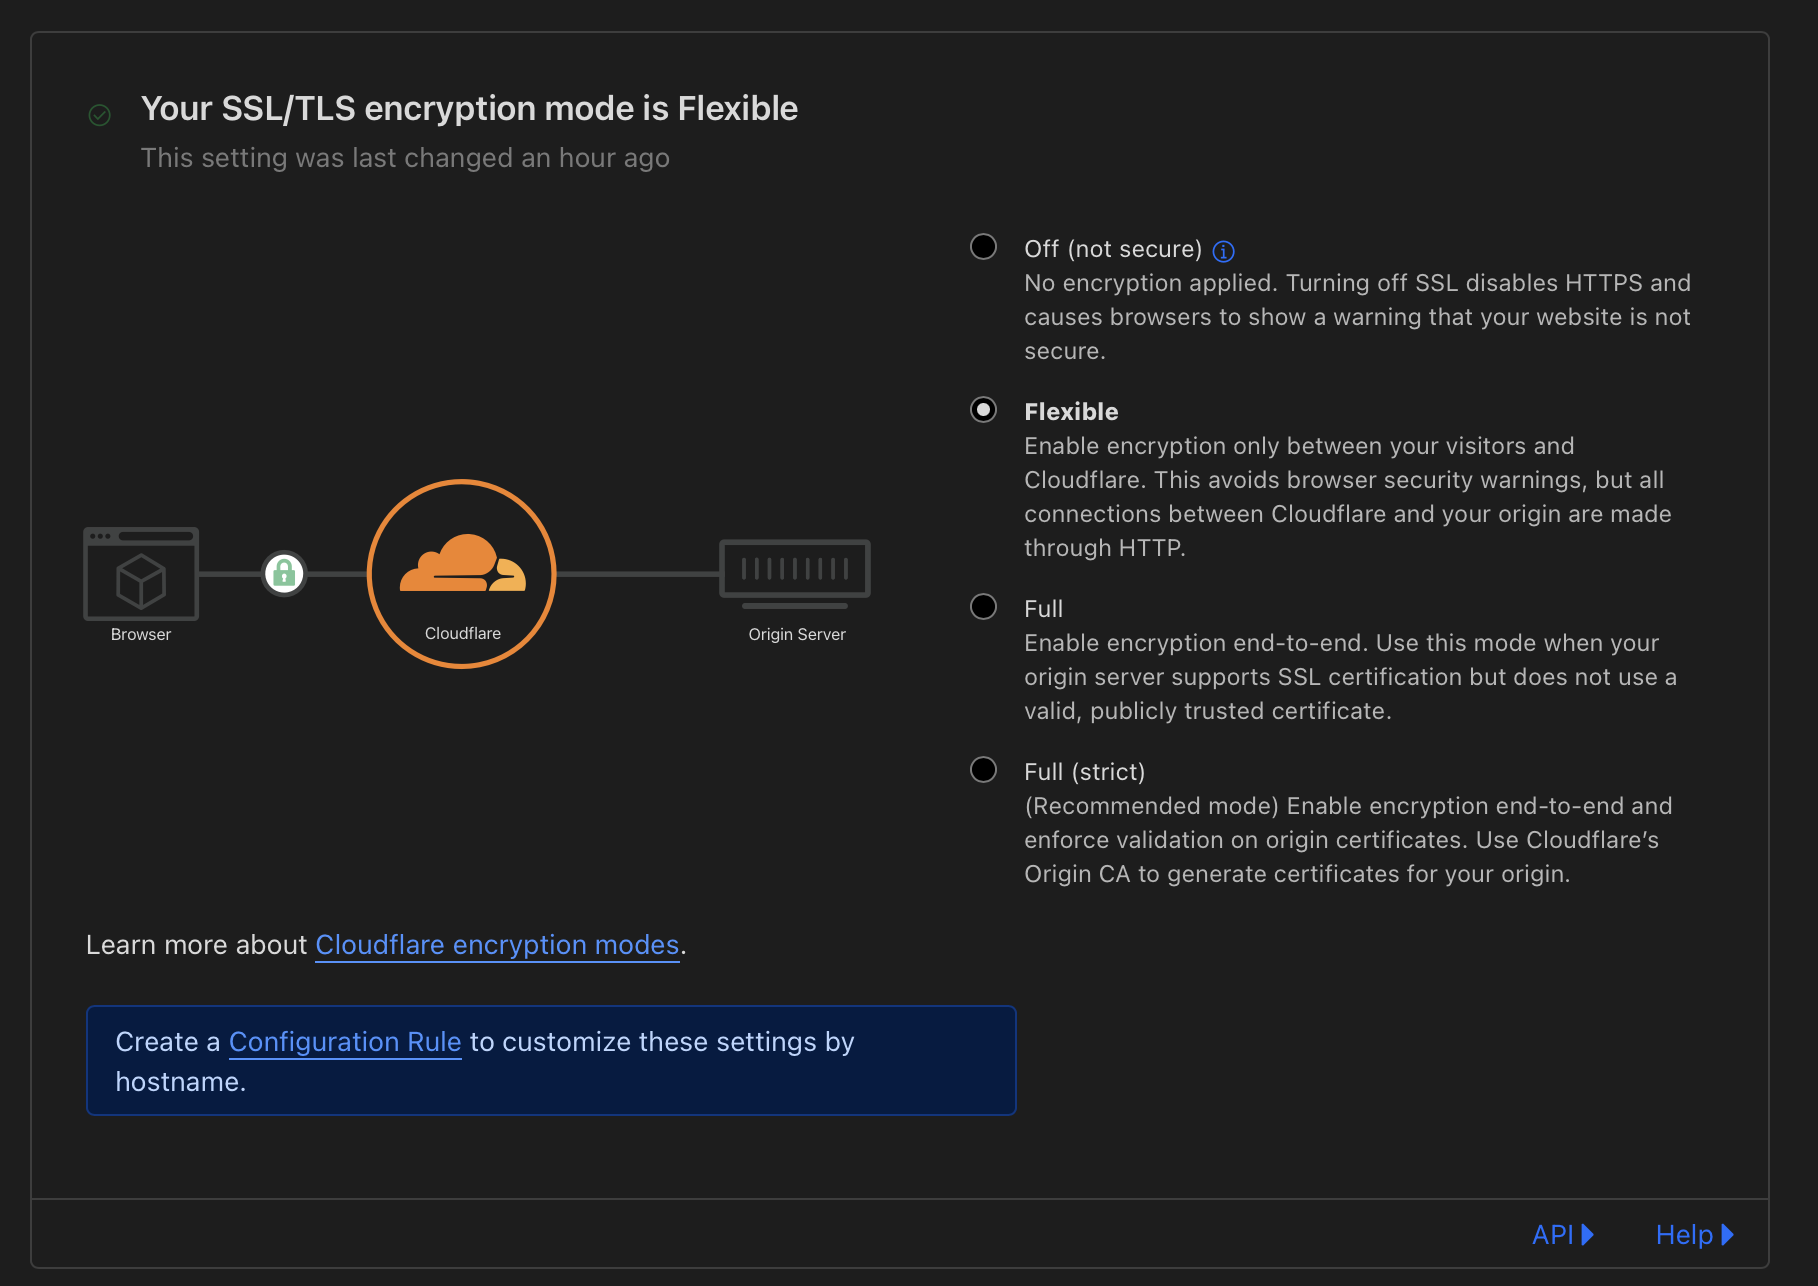
Task: Enable the Full (strict) radio option
Action: (x=984, y=770)
